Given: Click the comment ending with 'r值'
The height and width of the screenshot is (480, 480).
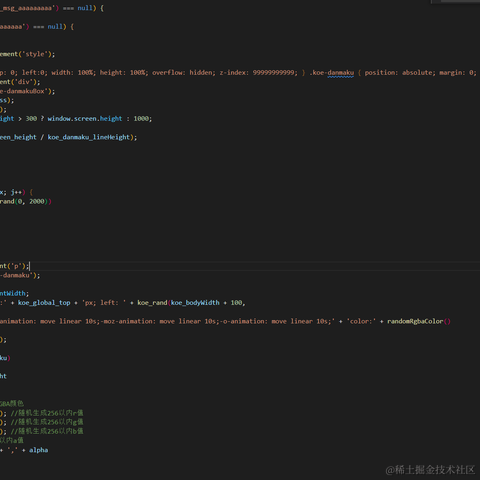Looking at the screenshot, I should pyautogui.click(x=47, y=413).
